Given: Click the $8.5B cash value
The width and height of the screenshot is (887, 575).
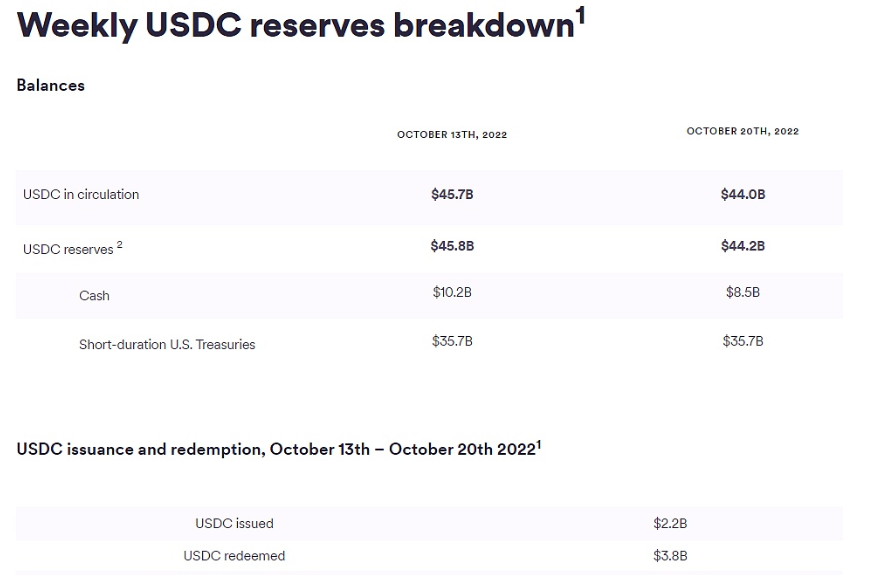Looking at the screenshot, I should [743, 292].
